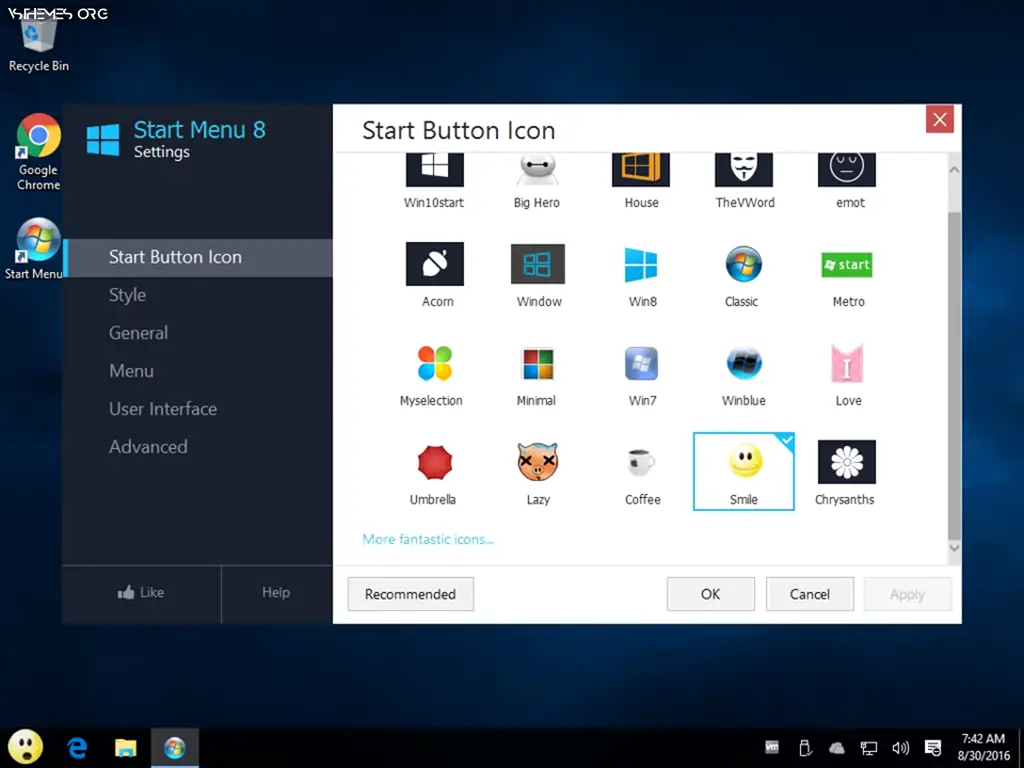The height and width of the screenshot is (768, 1024).
Task: Click the scrollbar down arrow in icon list
Action: pyautogui.click(x=954, y=548)
